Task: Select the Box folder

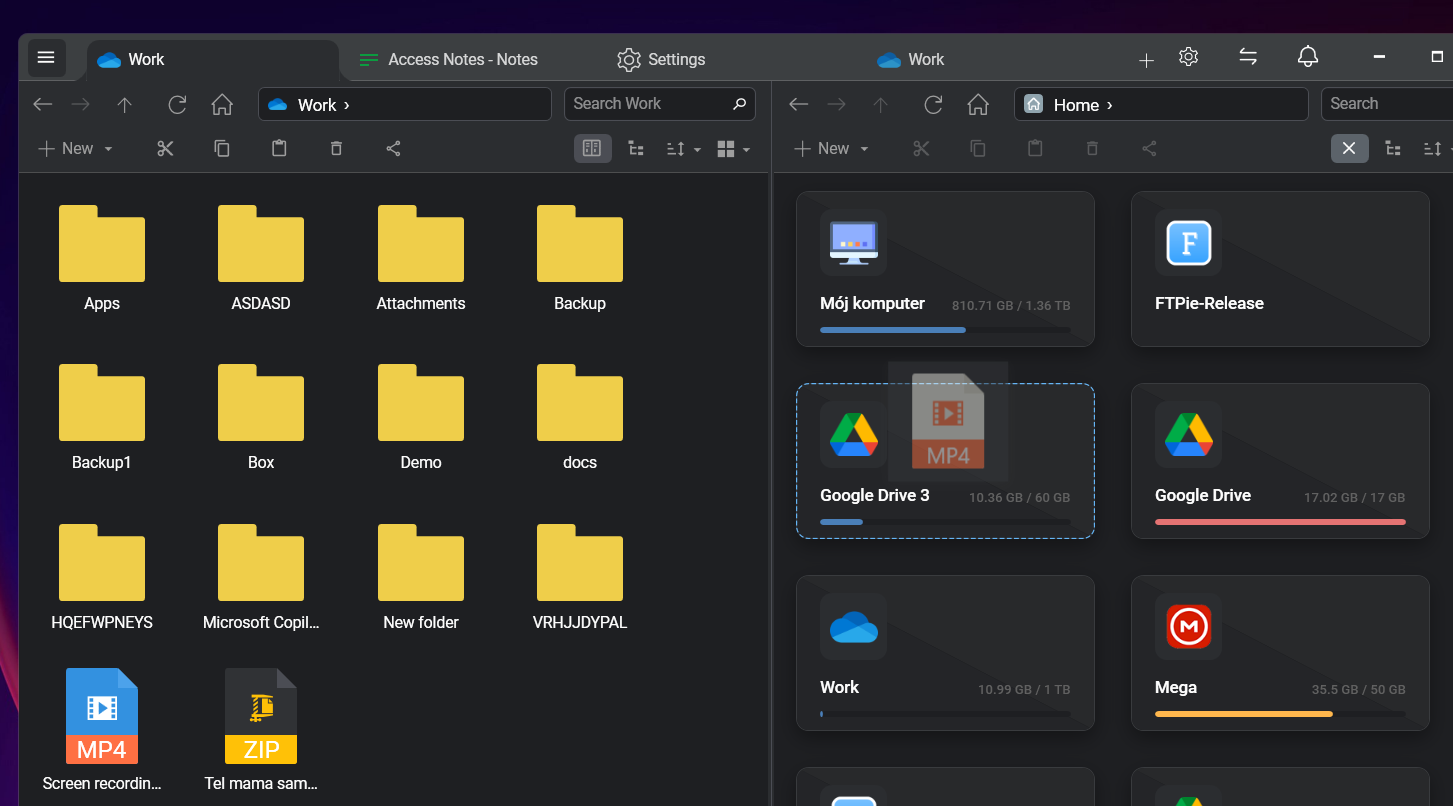Action: (261, 417)
